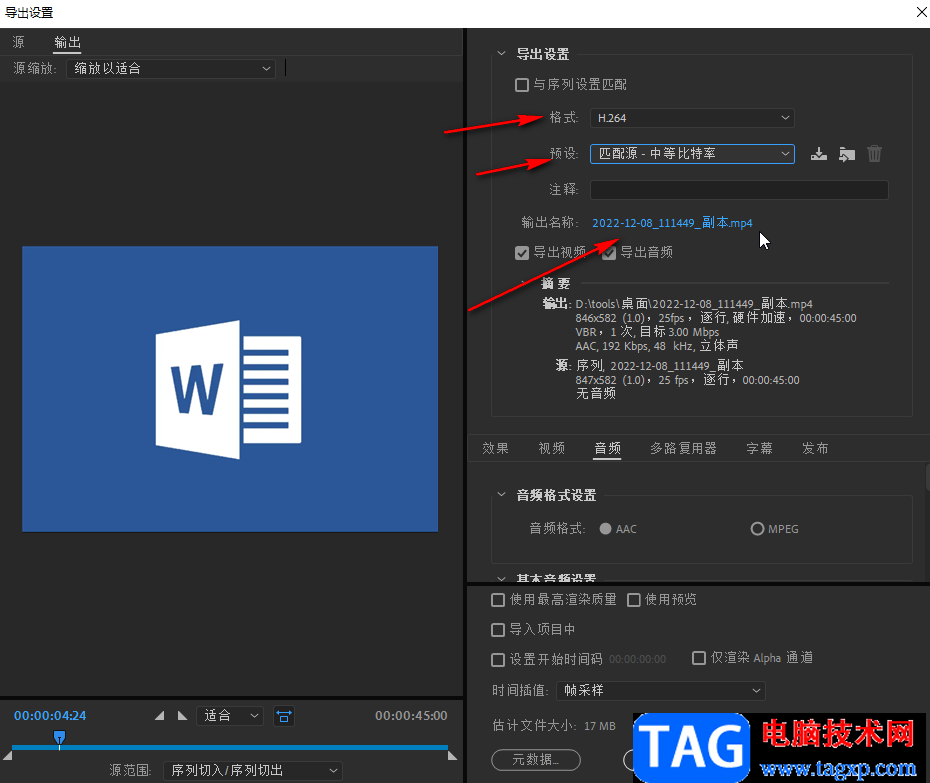Open the 格式 H.264 dropdown
The height and width of the screenshot is (783, 930).
click(x=692, y=118)
